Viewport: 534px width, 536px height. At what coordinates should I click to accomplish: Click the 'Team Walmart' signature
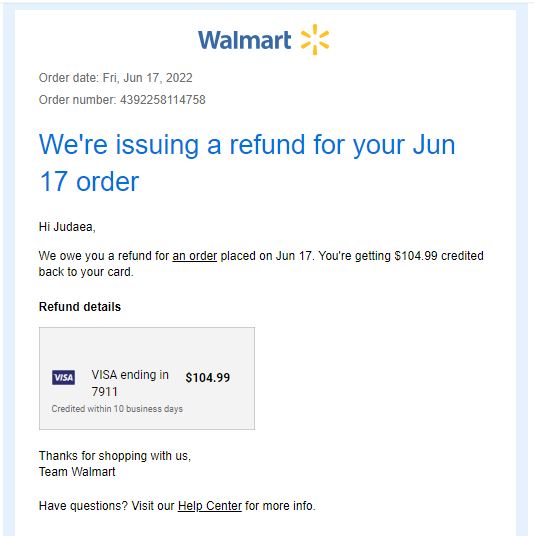click(x=77, y=472)
